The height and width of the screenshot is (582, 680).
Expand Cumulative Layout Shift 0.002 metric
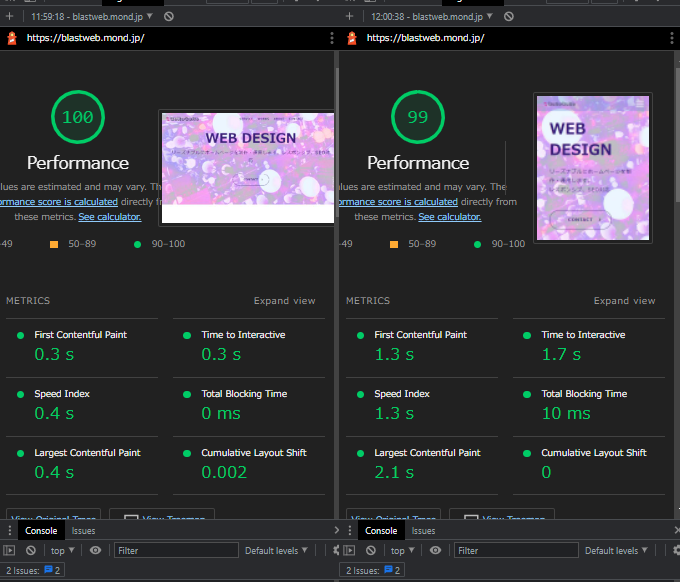click(249, 465)
